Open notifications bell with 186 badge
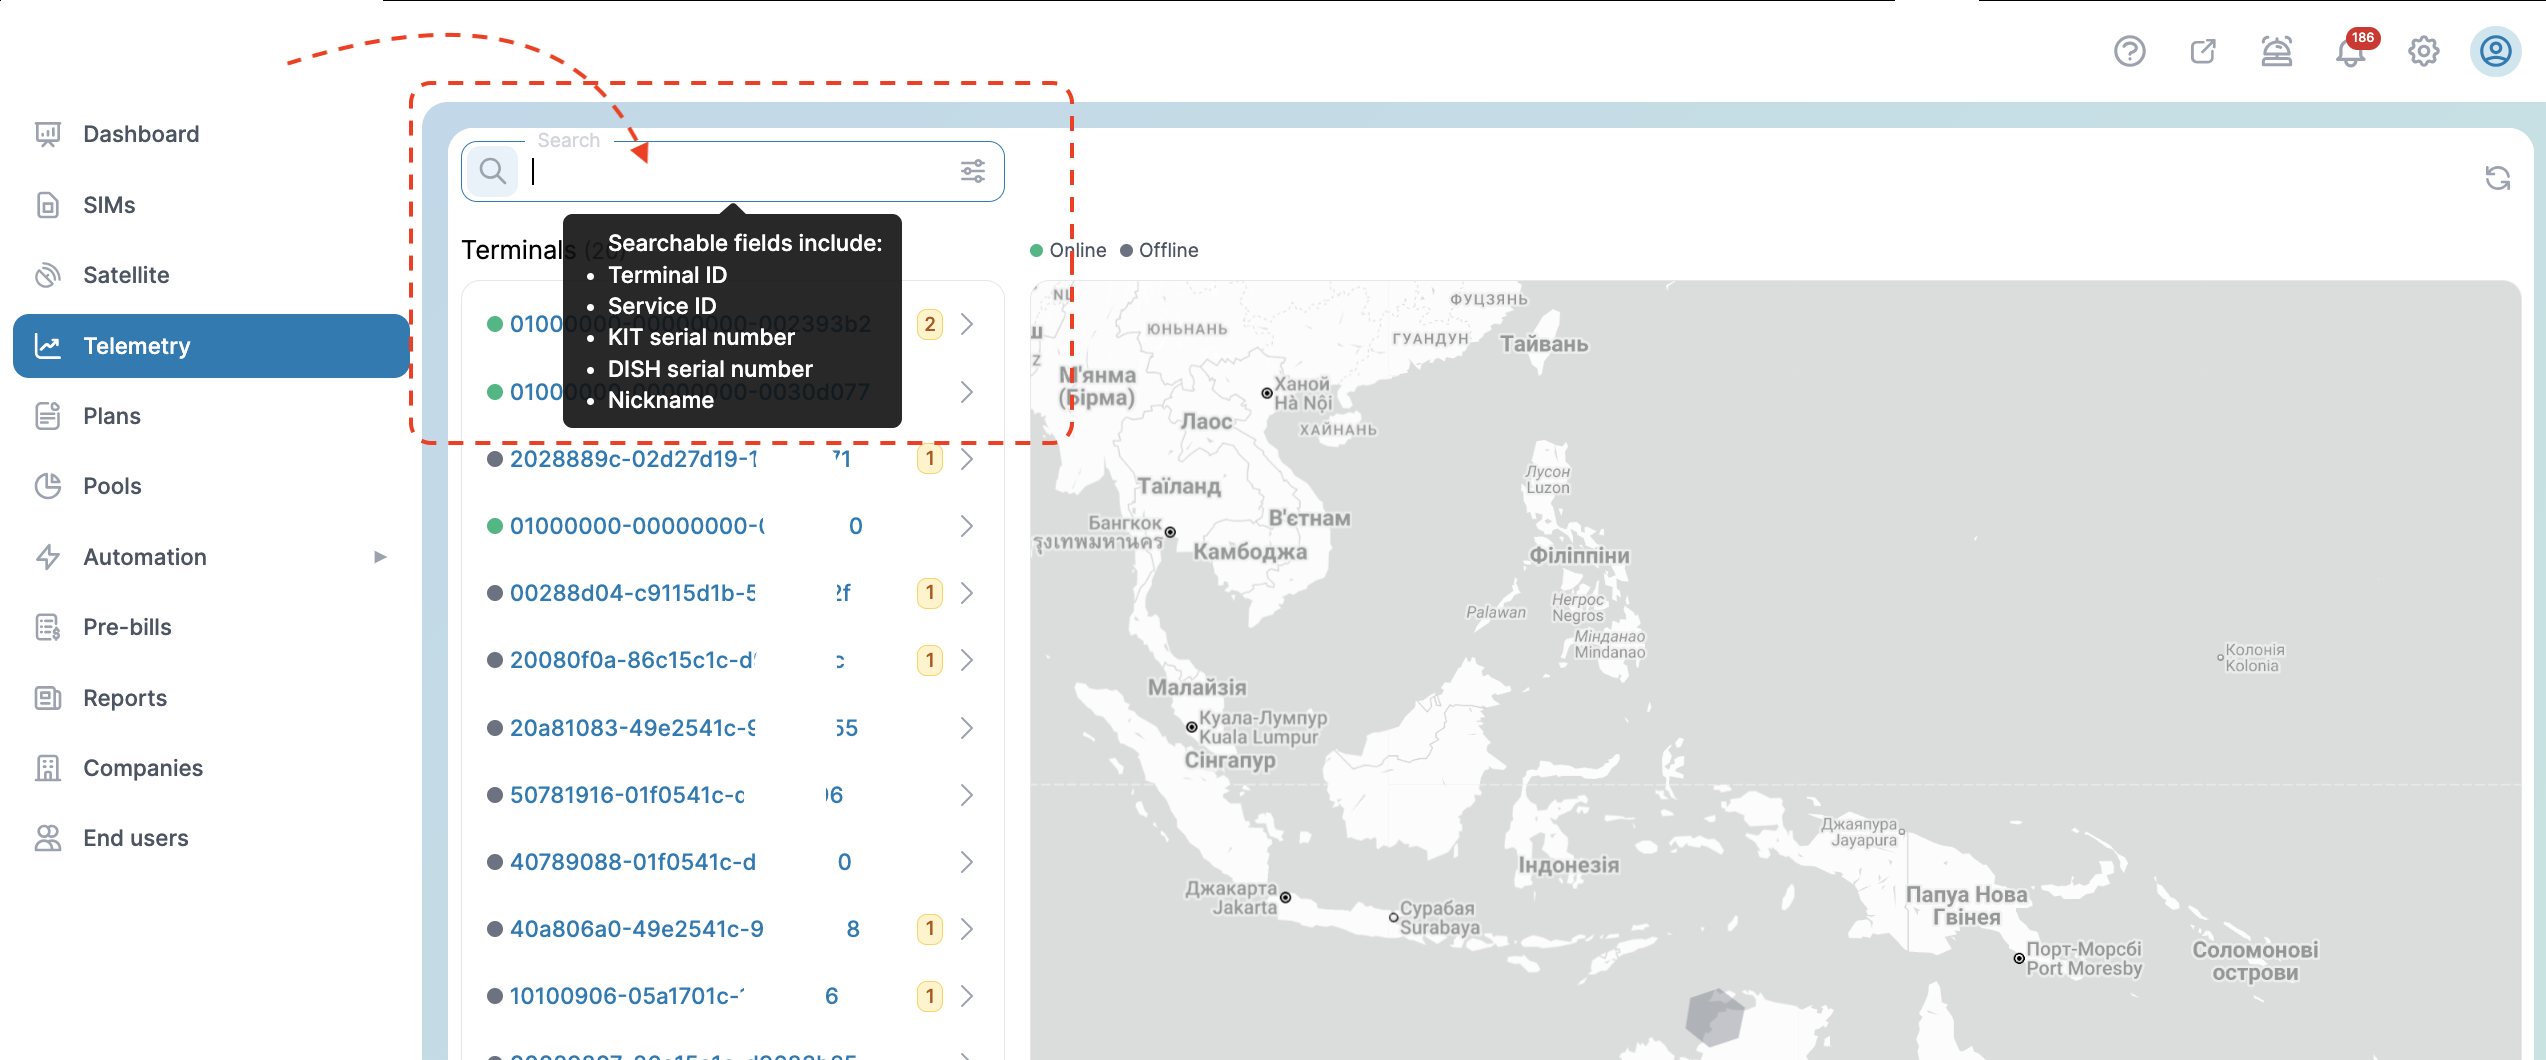Image resolution: width=2546 pixels, height=1060 pixels. [2350, 51]
